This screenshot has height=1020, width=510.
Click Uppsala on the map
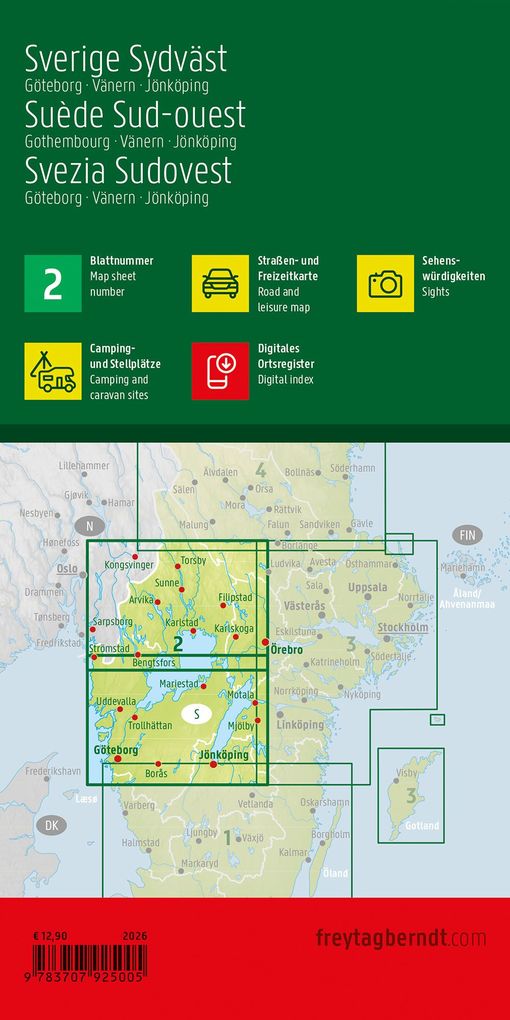pyautogui.click(x=368, y=587)
